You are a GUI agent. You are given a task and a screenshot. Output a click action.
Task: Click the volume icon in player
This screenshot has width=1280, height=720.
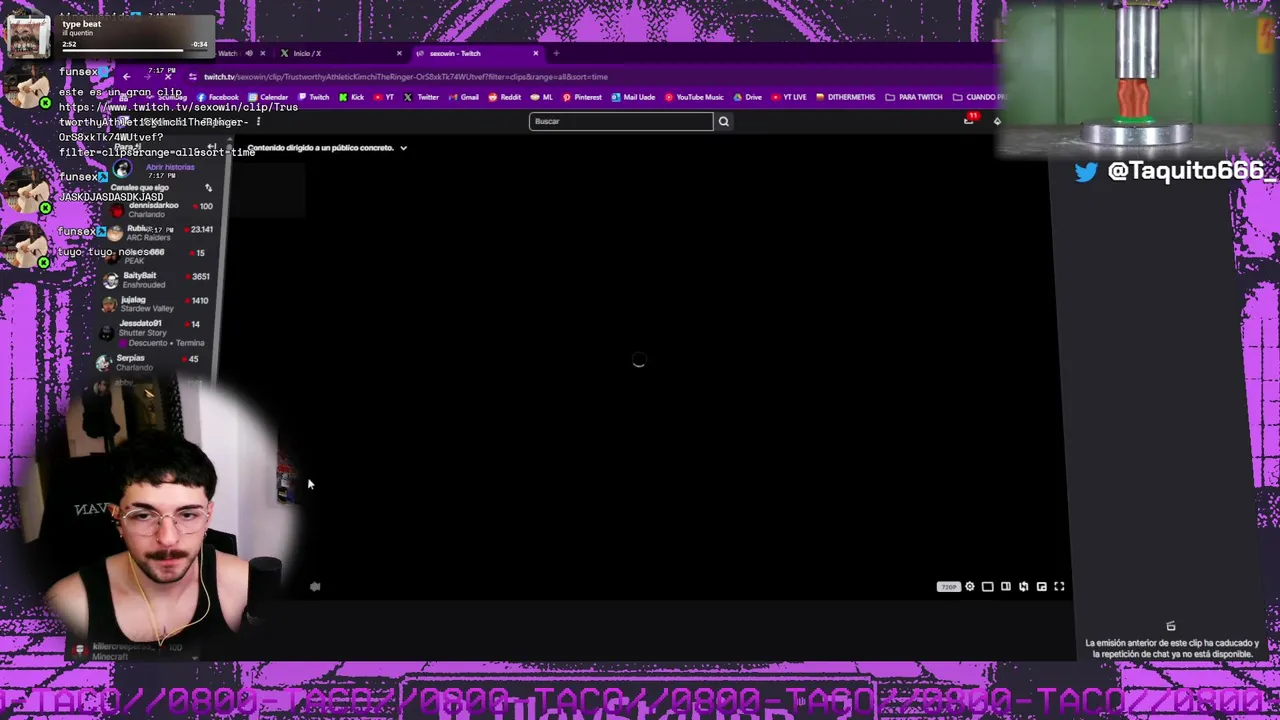point(315,587)
